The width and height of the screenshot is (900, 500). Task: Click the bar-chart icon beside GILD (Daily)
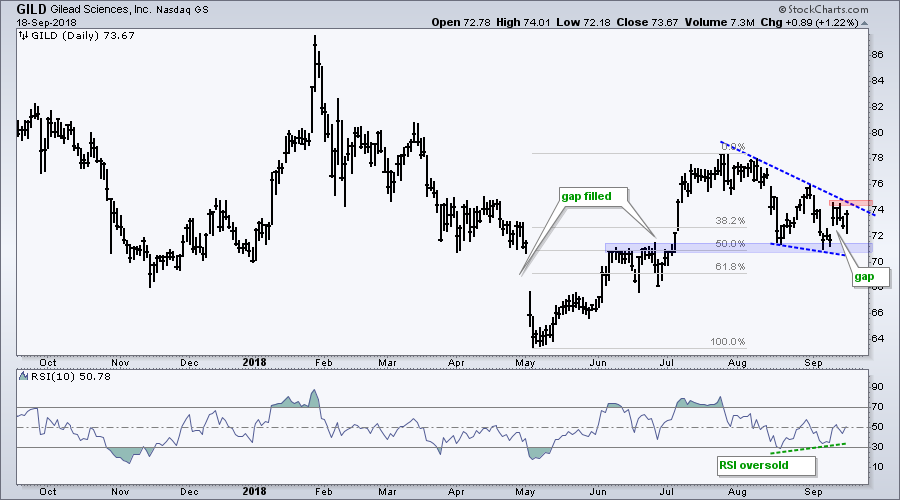(24, 36)
